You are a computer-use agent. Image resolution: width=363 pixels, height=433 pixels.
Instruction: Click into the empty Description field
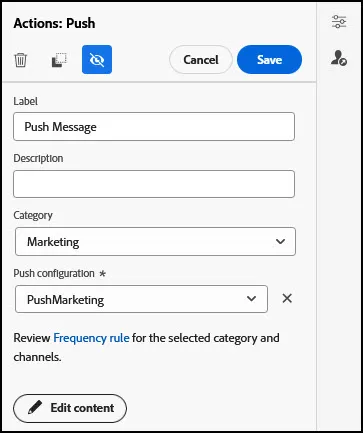coord(154,184)
